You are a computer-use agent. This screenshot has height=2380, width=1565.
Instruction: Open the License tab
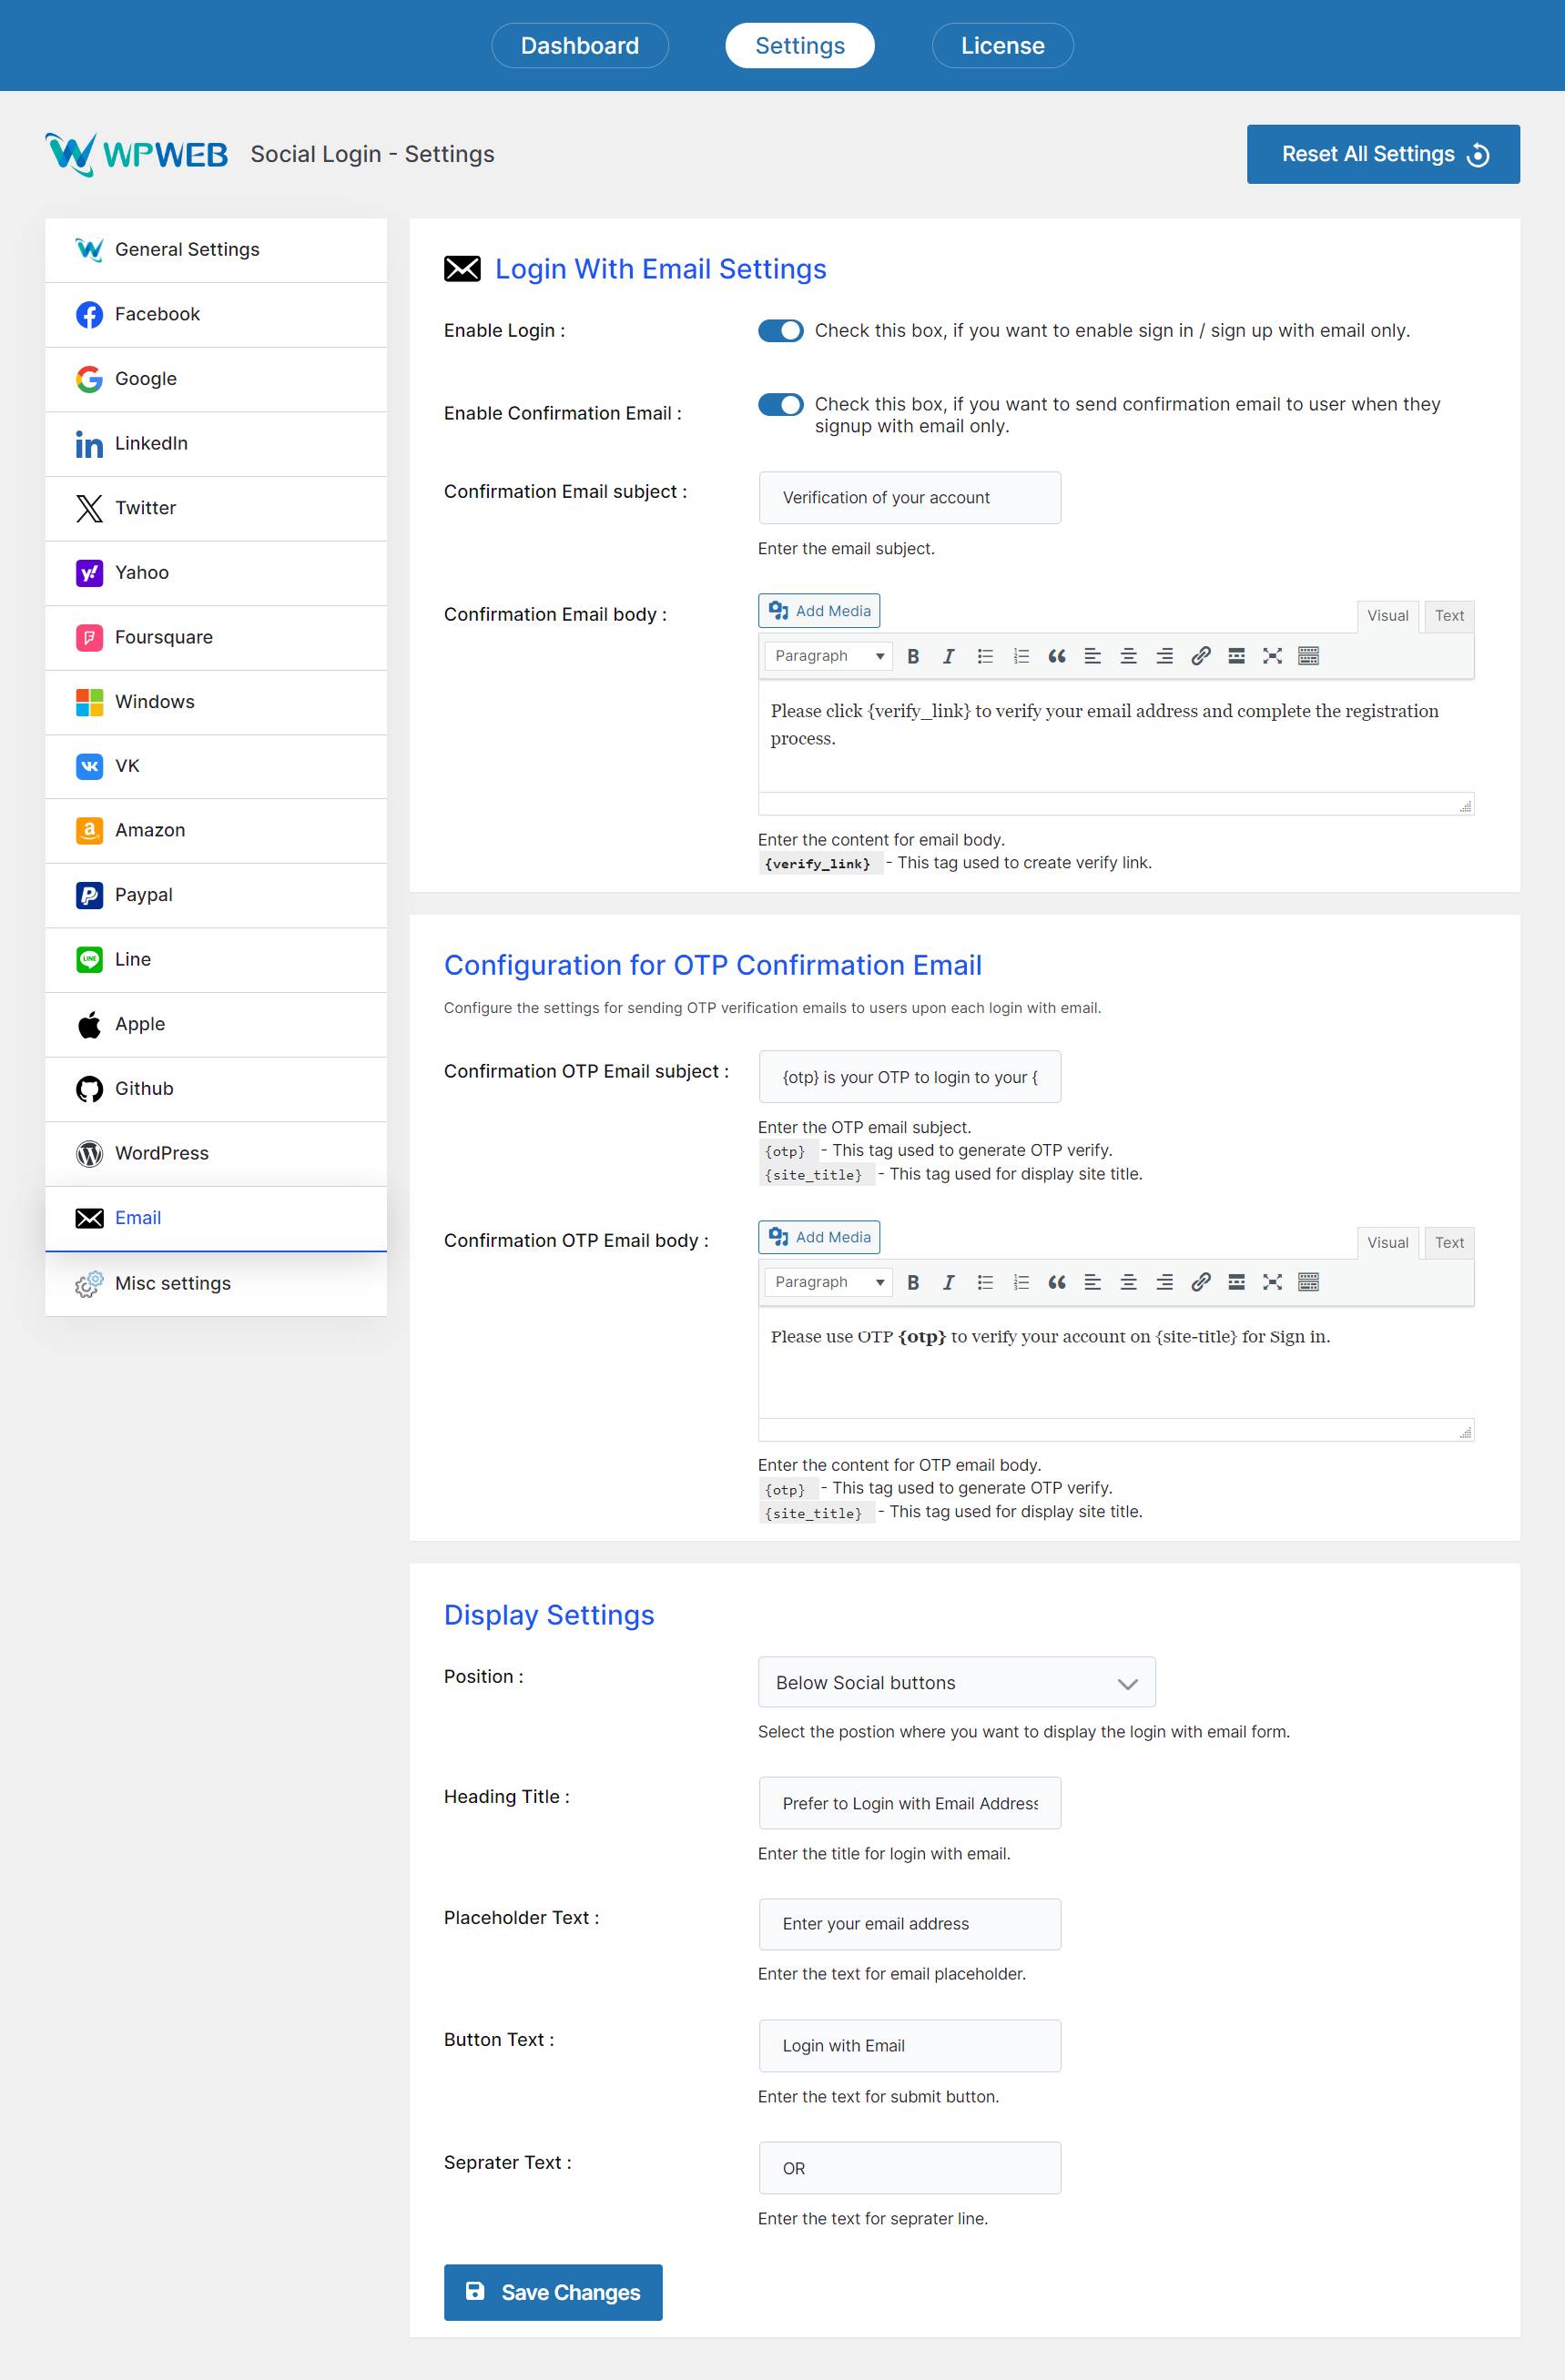click(x=1002, y=46)
